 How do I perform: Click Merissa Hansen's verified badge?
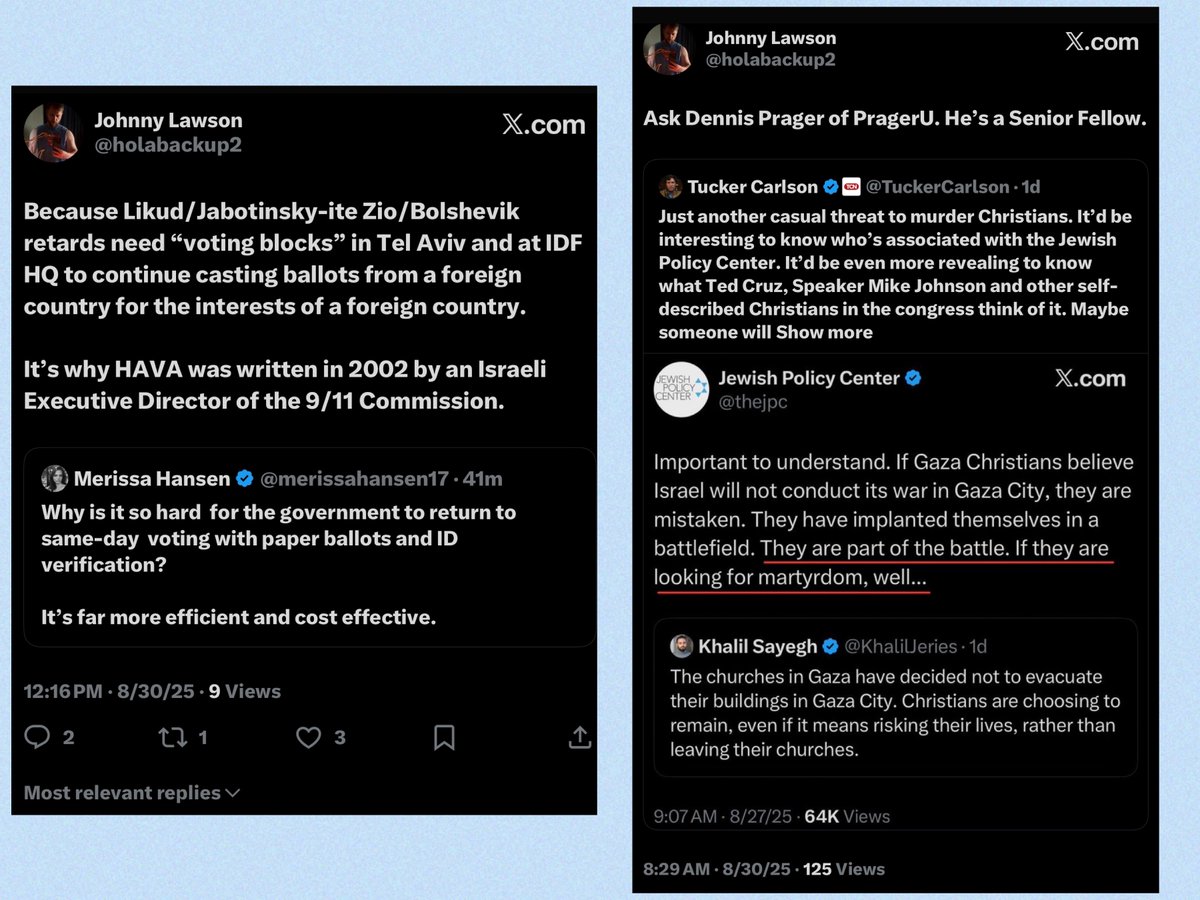(244, 479)
